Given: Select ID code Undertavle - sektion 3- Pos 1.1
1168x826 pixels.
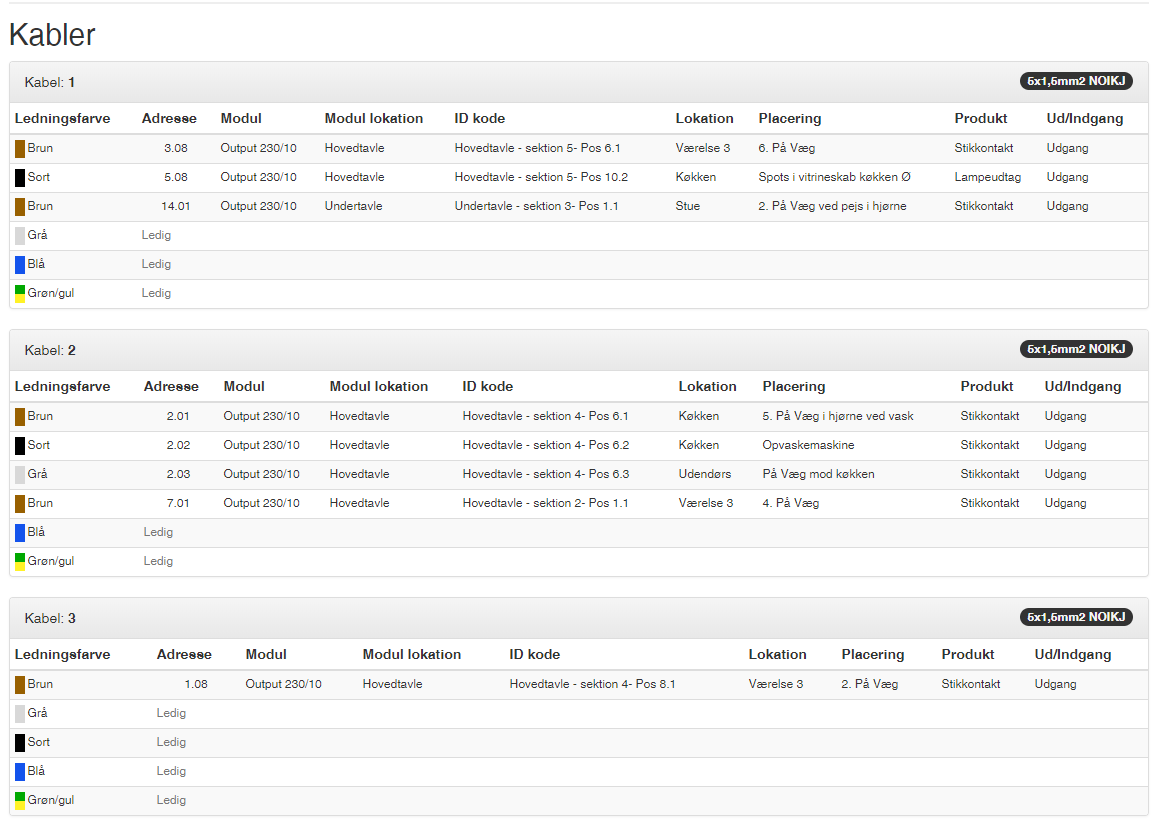Looking at the screenshot, I should 537,207.
